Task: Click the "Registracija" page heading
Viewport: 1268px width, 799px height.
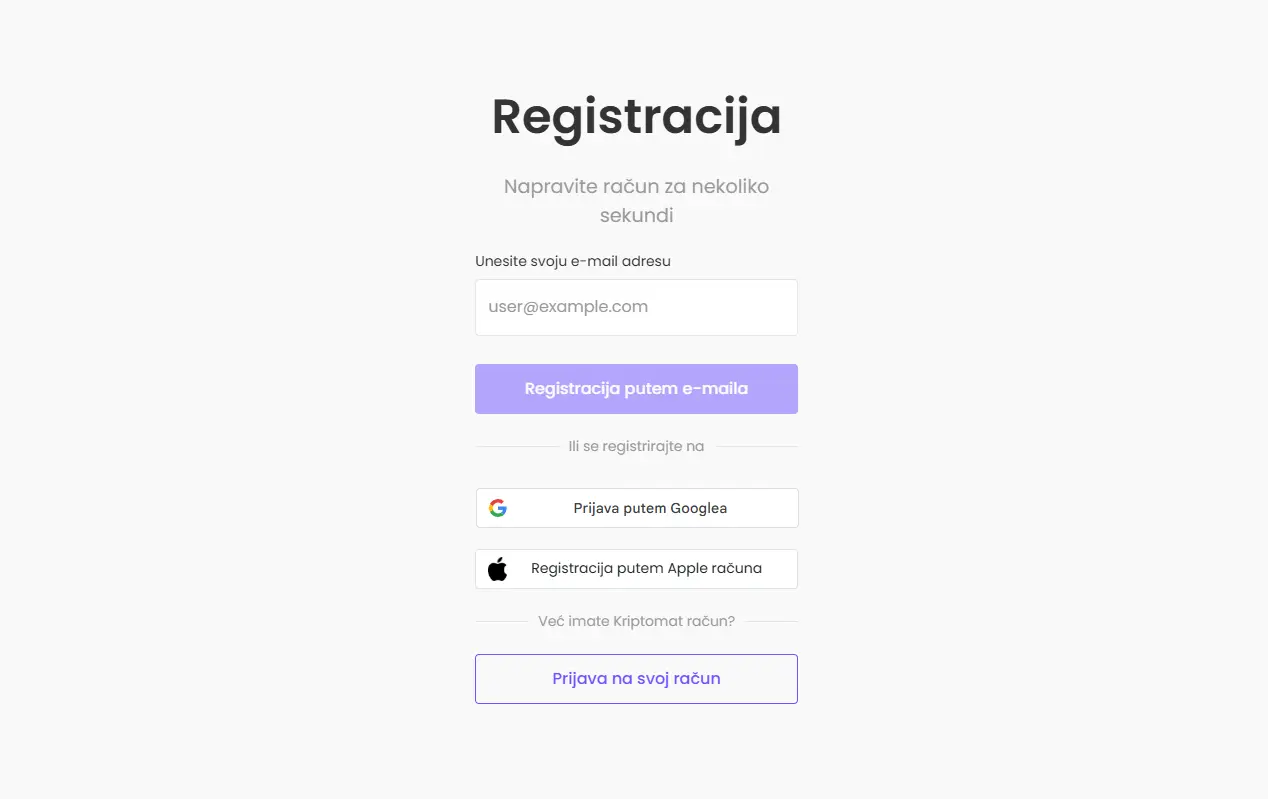Action: click(636, 116)
